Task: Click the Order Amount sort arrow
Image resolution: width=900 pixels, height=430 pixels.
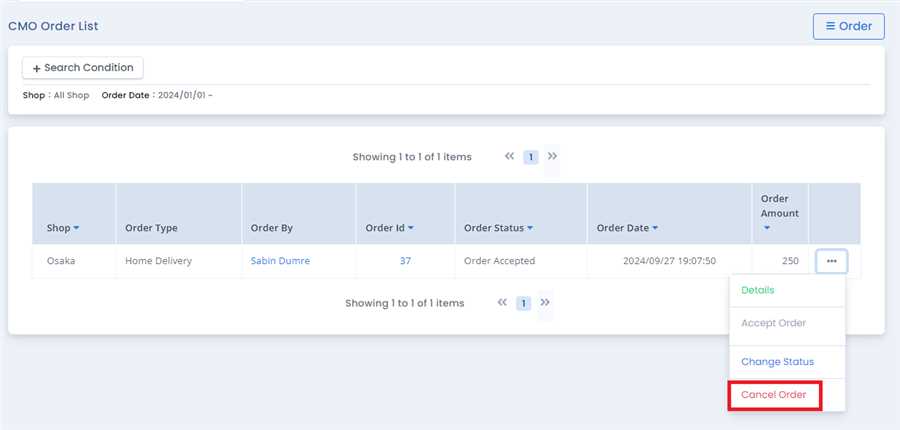Action: pos(766,228)
